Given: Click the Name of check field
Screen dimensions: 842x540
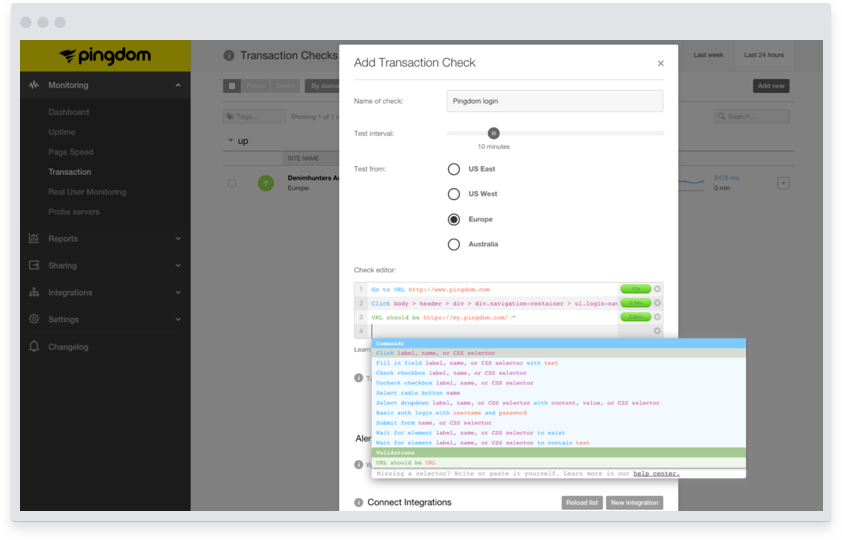Looking at the screenshot, I should tap(555, 101).
